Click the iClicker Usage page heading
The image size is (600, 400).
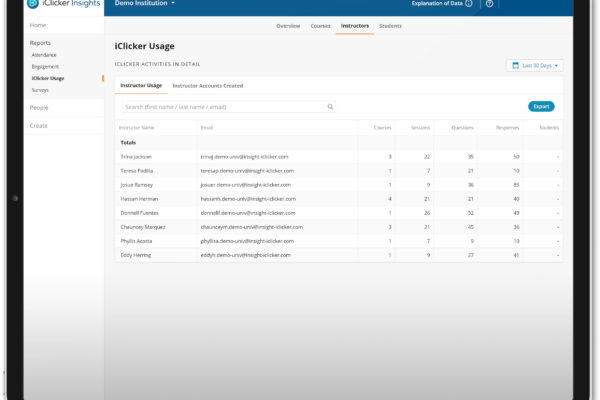(x=145, y=46)
